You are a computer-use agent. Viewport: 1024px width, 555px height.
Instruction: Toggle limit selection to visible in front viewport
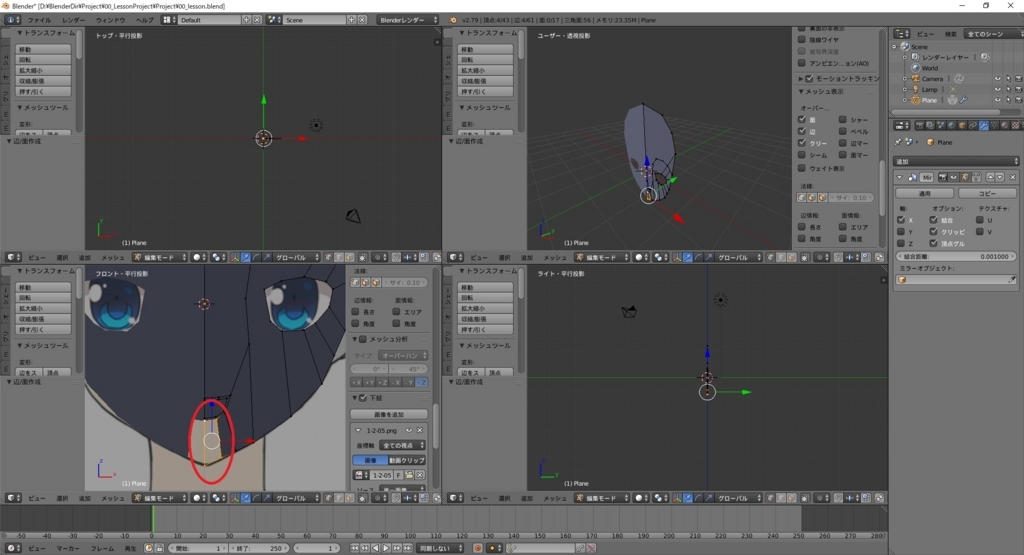point(362,498)
